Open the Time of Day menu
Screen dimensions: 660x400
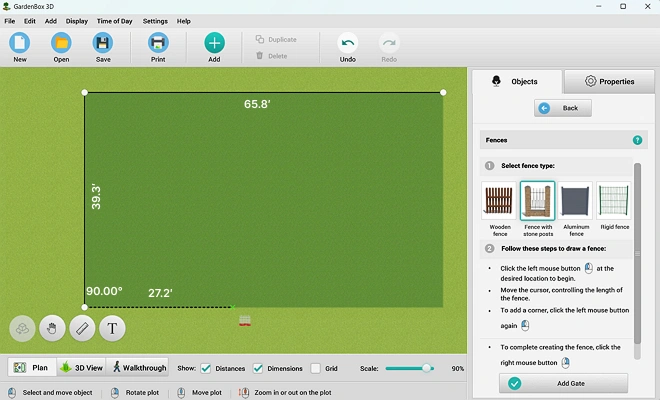coord(114,21)
